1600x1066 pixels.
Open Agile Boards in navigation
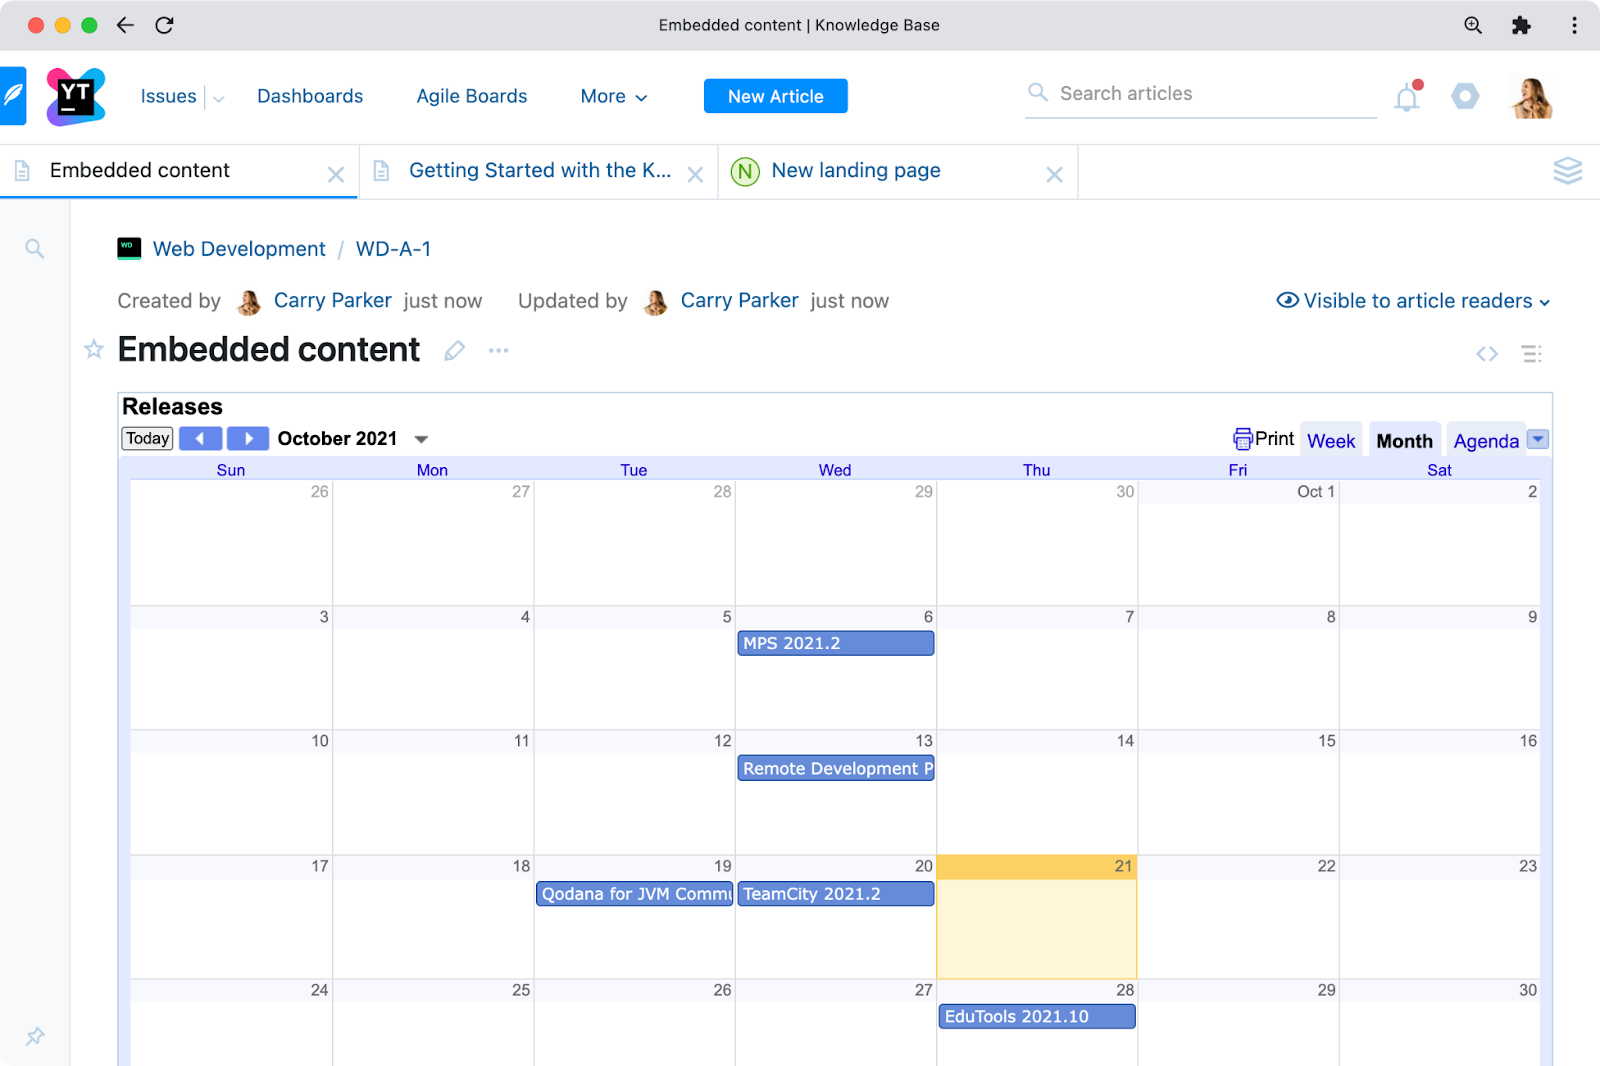pos(472,96)
